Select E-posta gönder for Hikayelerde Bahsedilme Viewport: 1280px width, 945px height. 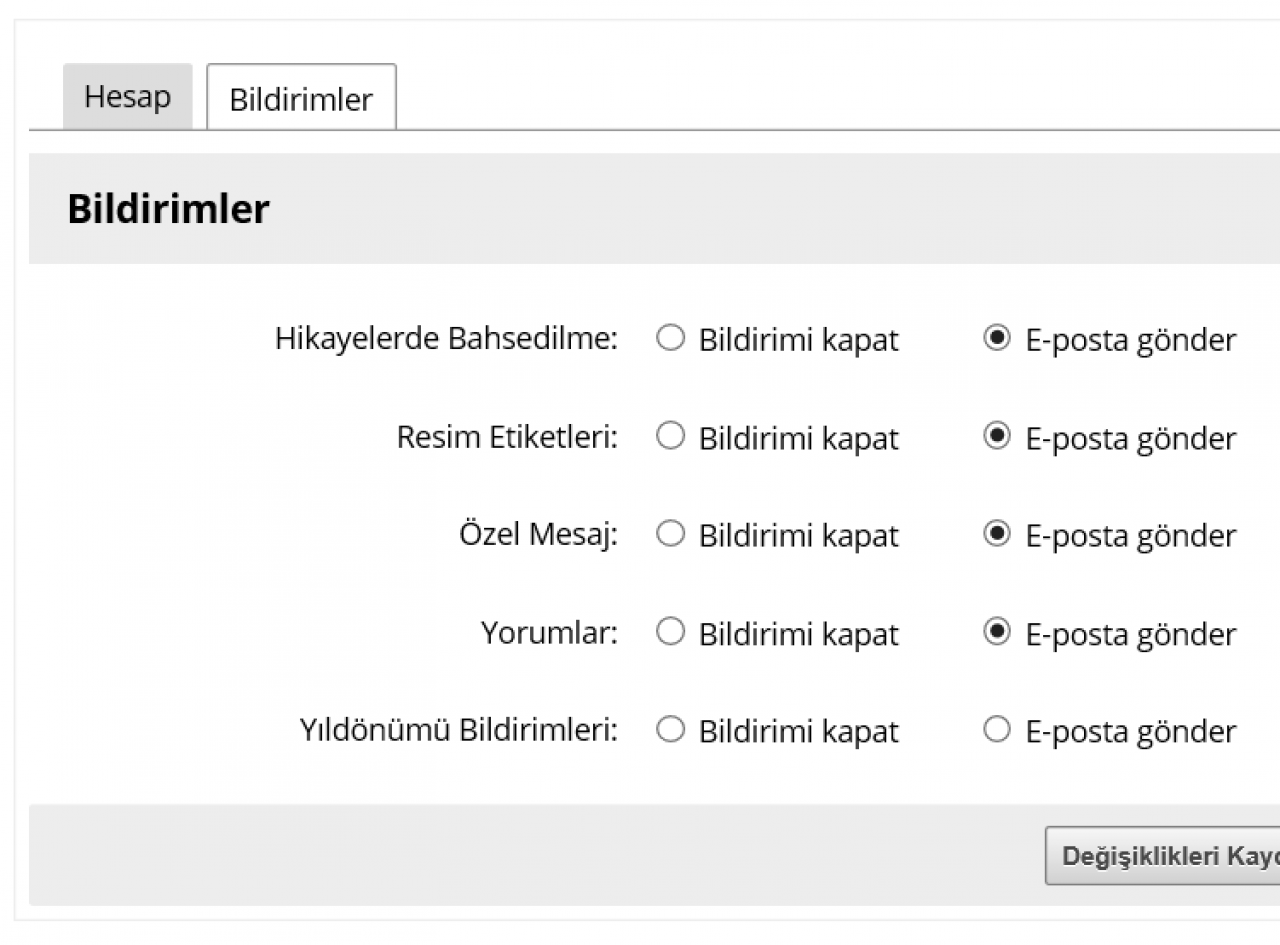tap(997, 339)
